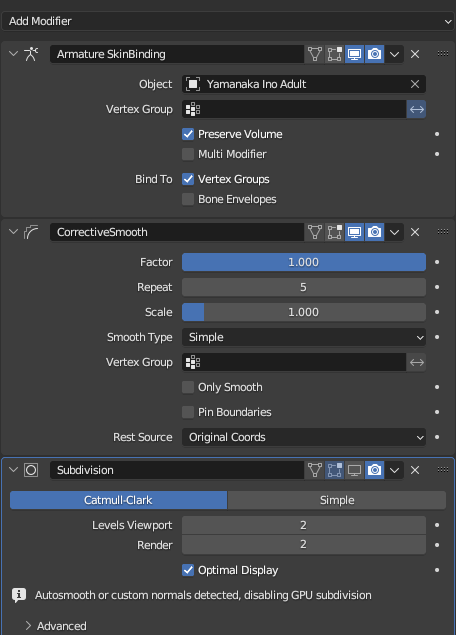
Task: Check the Pin Boundaries option
Action: (x=188, y=412)
